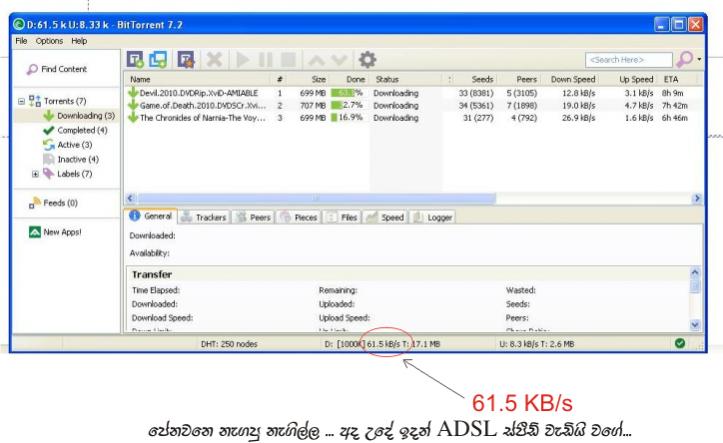Click the U: 8.3 kB/s status entry
The height and width of the screenshot is (443, 723).
point(537,344)
